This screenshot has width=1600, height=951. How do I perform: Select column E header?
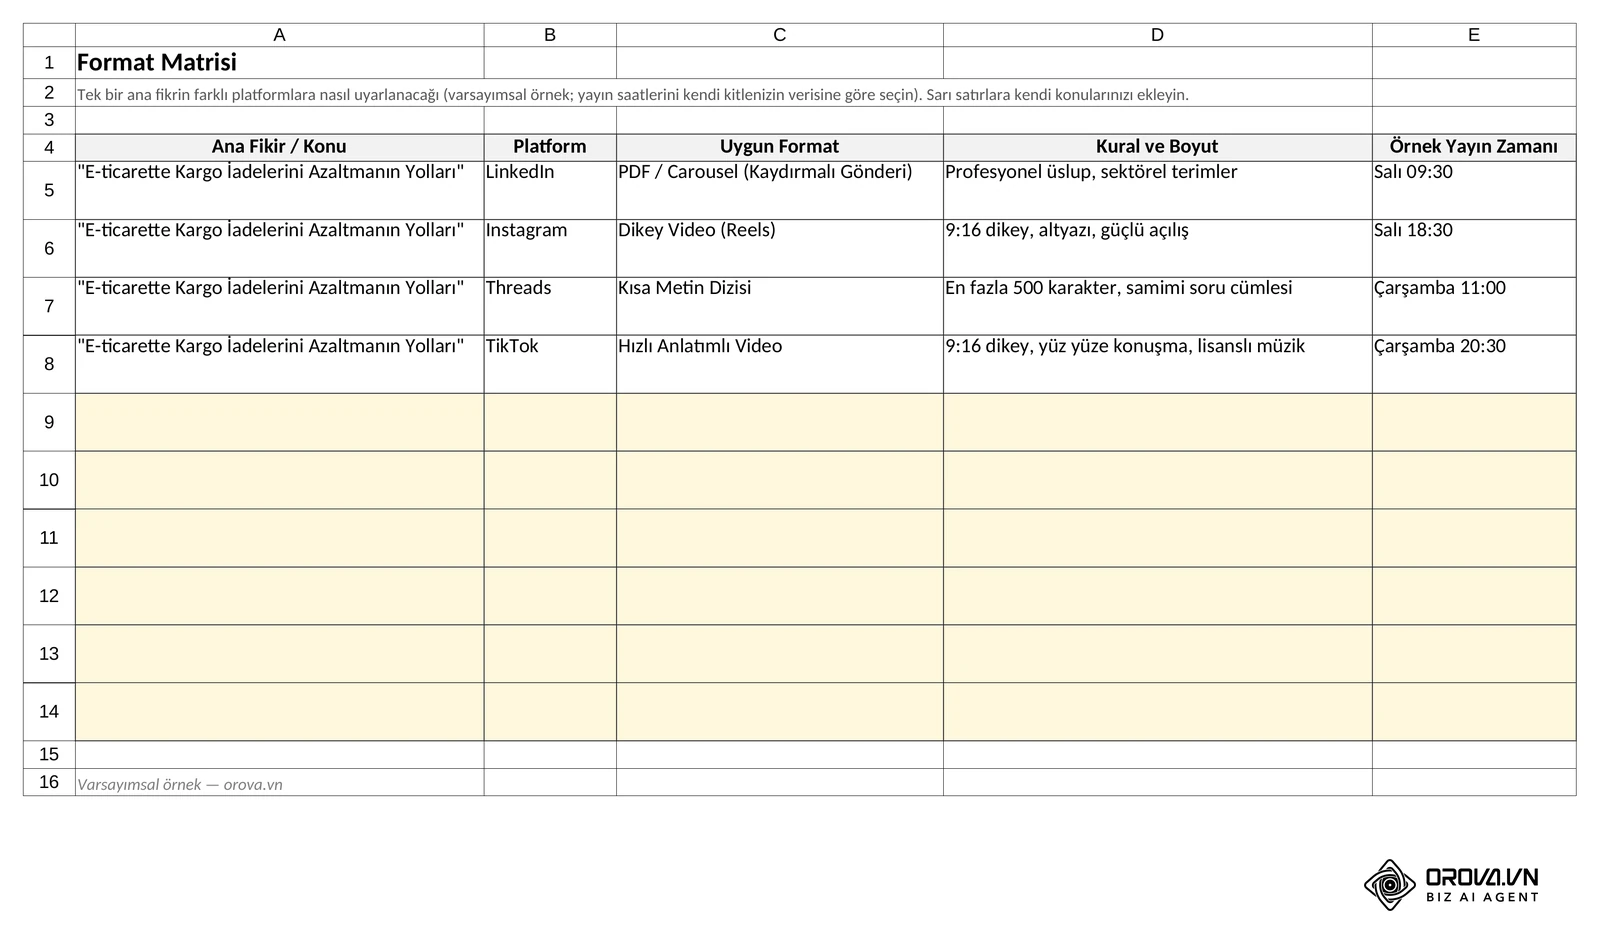(x=1474, y=35)
